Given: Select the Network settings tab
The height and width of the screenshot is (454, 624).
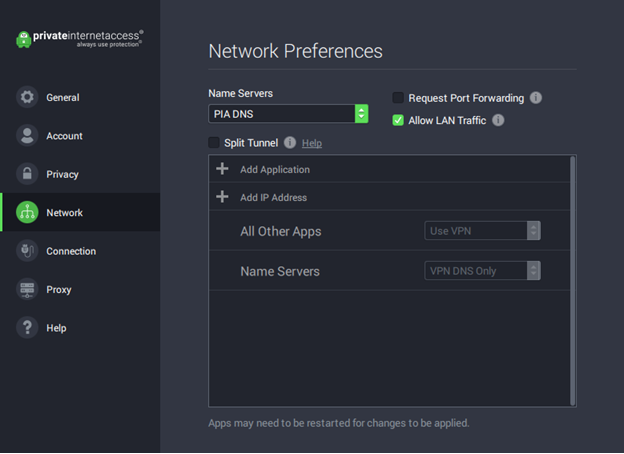Looking at the screenshot, I should [x=80, y=212].
